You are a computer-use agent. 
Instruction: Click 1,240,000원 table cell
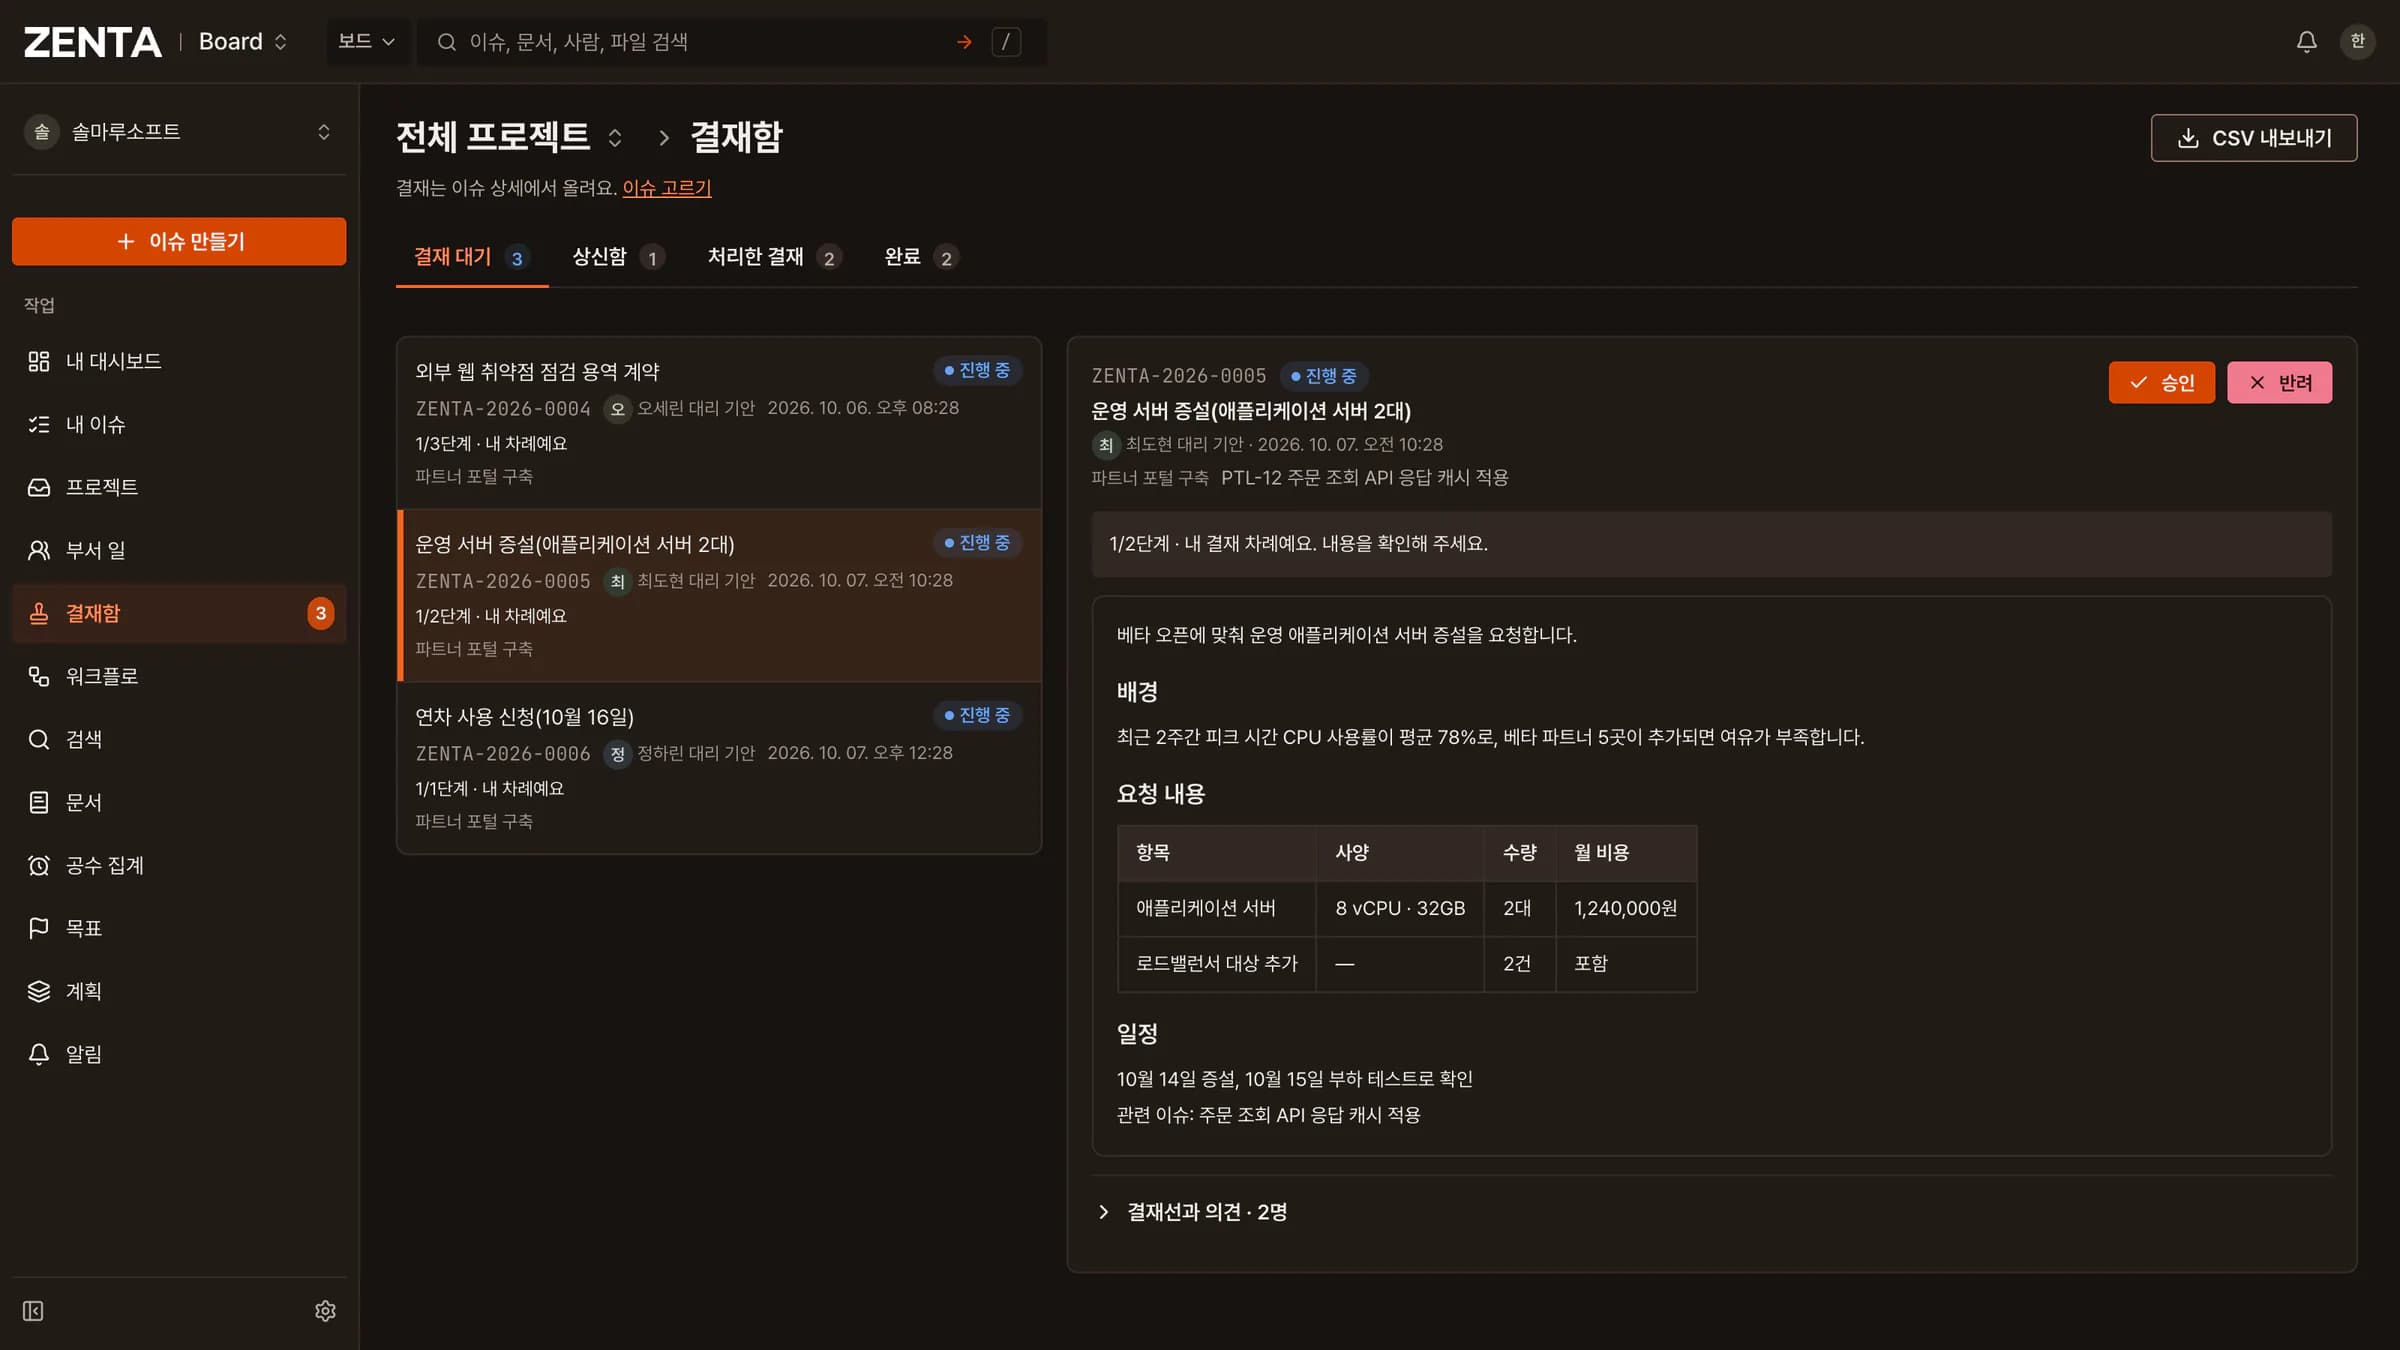tap(1625, 908)
